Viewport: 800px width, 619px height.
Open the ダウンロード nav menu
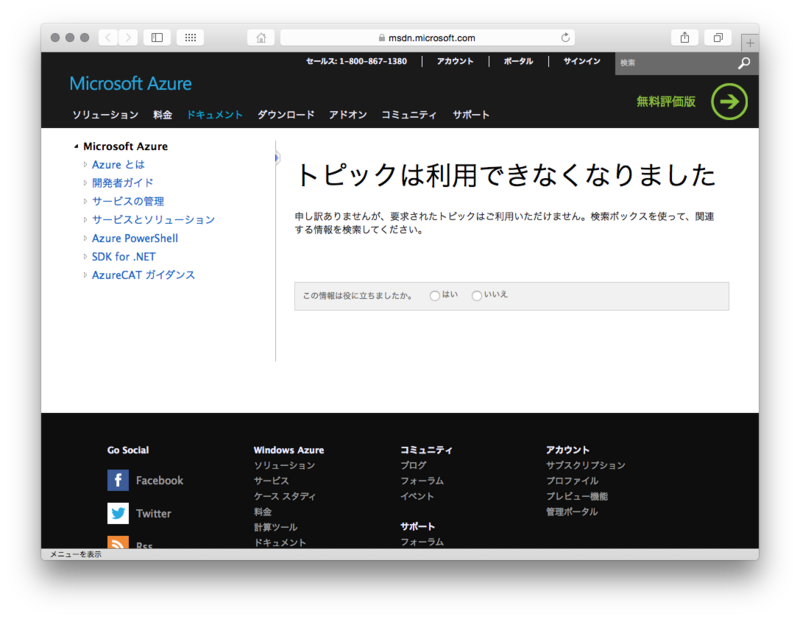coord(286,115)
